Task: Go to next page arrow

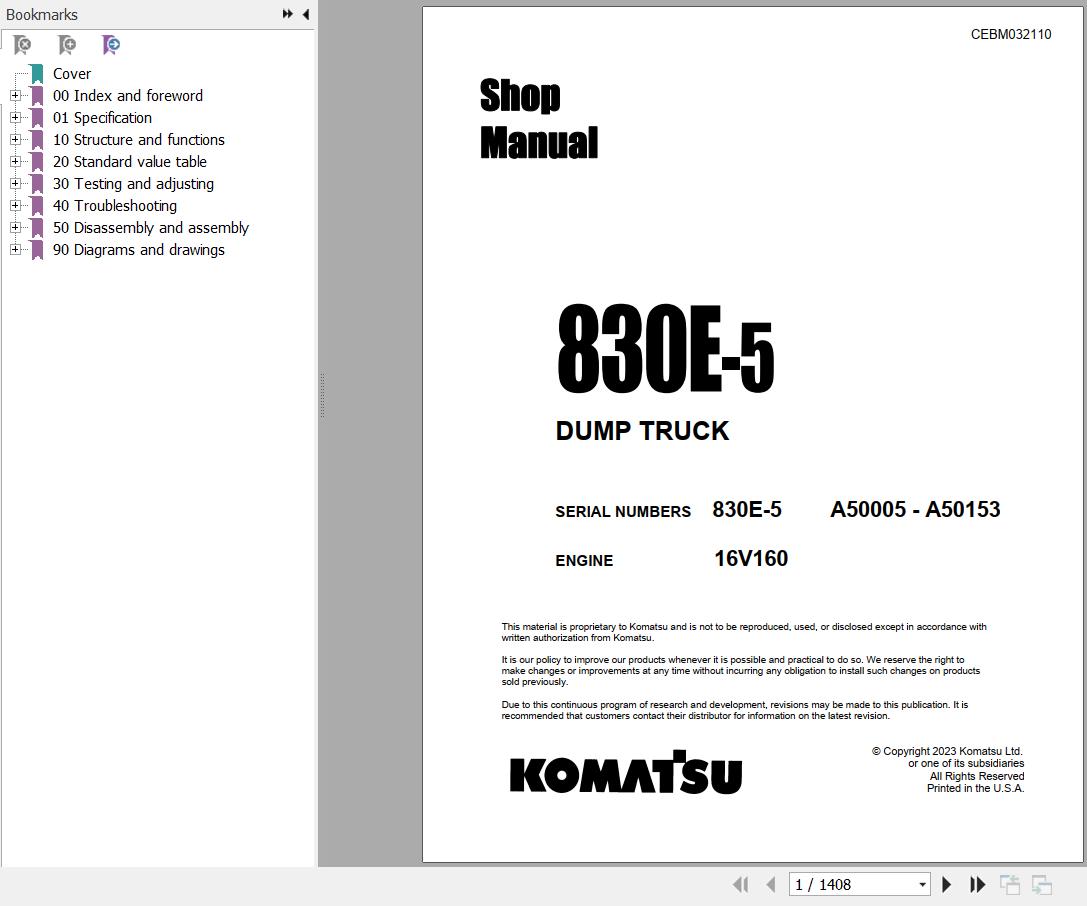Action: (x=946, y=885)
